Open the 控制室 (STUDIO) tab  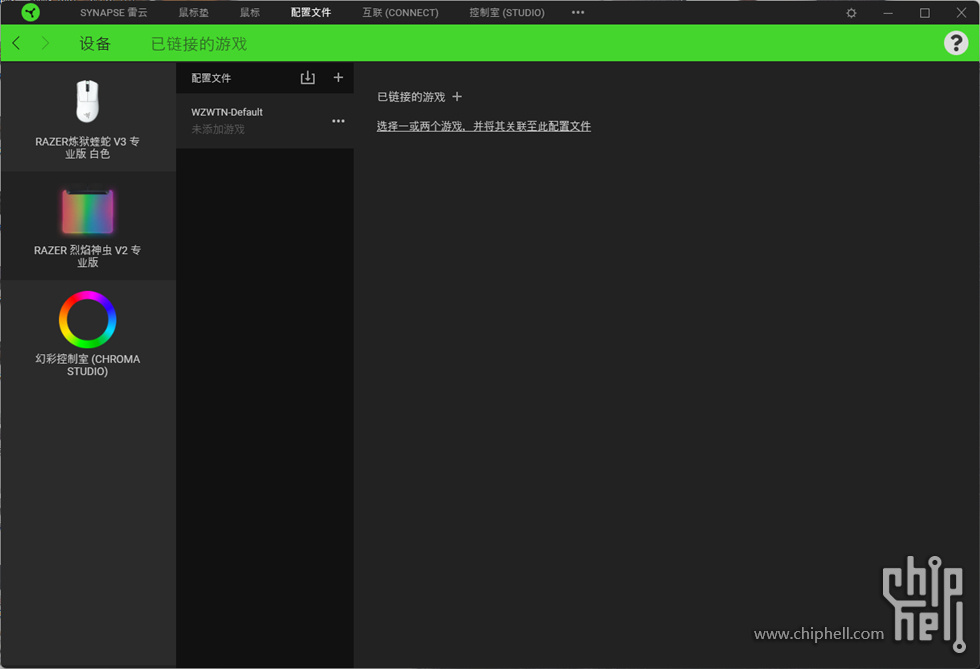507,13
